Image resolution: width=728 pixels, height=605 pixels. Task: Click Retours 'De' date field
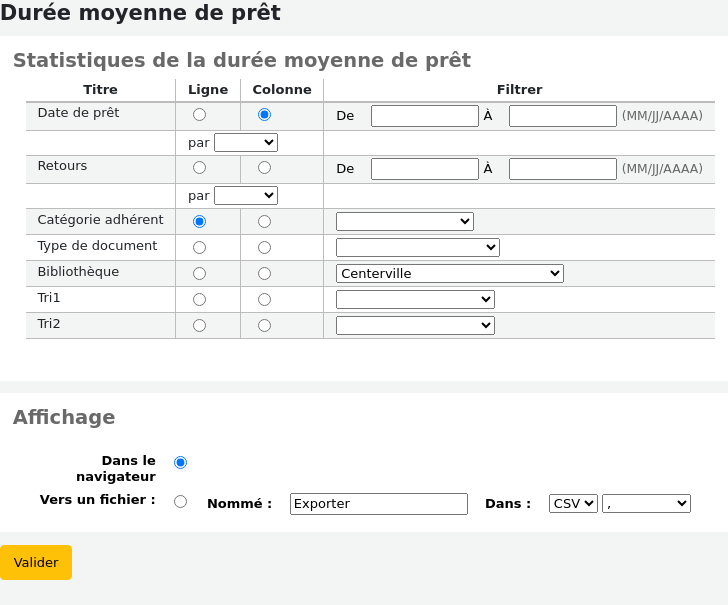(x=425, y=169)
